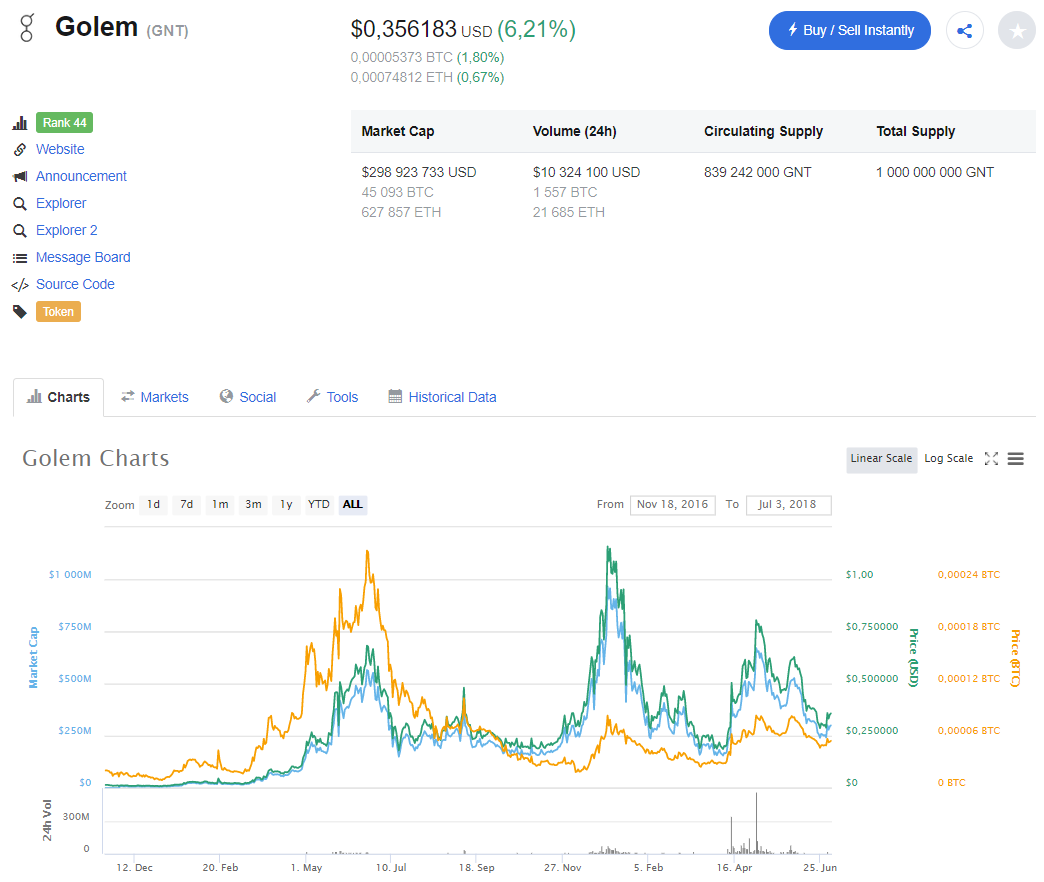Toggle the Price (BTC) axis label
The width and height of the screenshot is (1044, 882).
tap(1015, 658)
